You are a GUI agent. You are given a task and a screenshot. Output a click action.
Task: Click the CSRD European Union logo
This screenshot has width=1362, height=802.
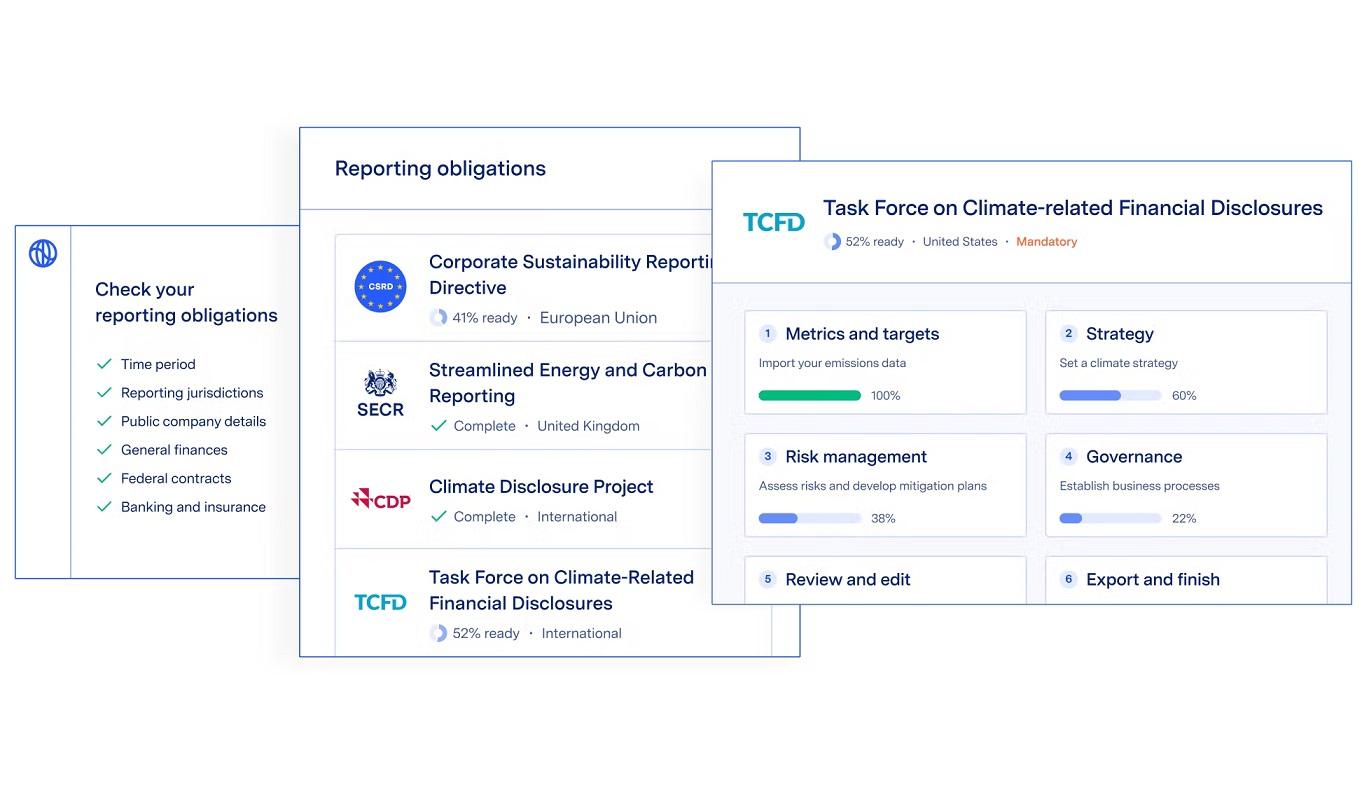tap(380, 287)
